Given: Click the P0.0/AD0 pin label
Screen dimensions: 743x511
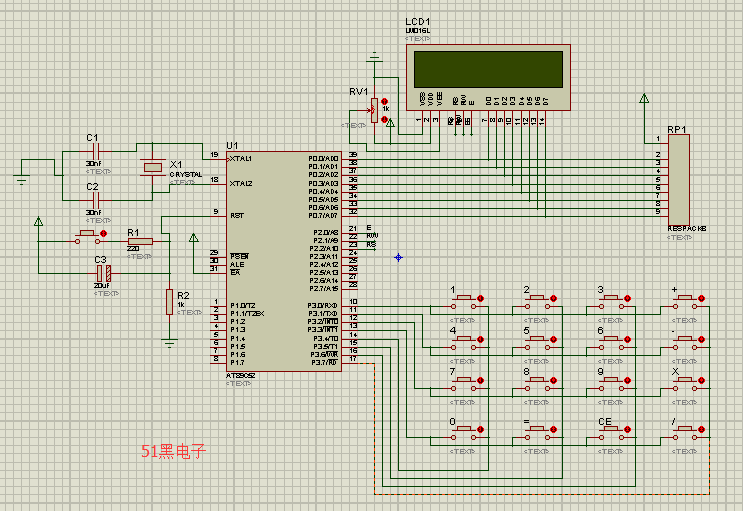Looking at the screenshot, I should pyautogui.click(x=323, y=159).
